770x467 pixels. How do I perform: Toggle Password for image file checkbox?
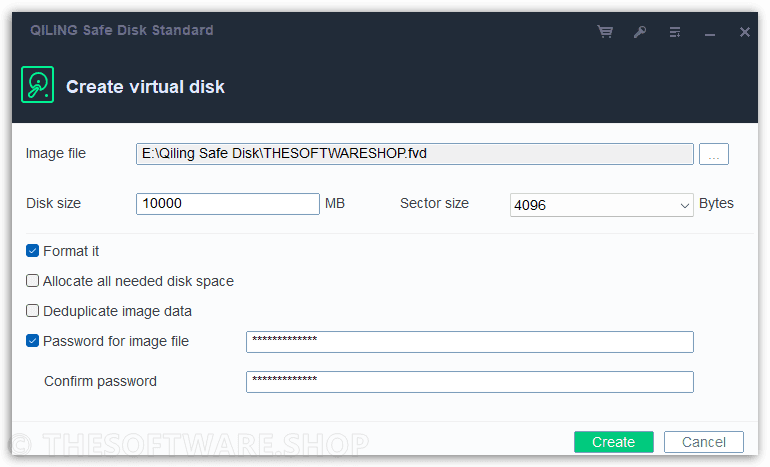pos(32,341)
